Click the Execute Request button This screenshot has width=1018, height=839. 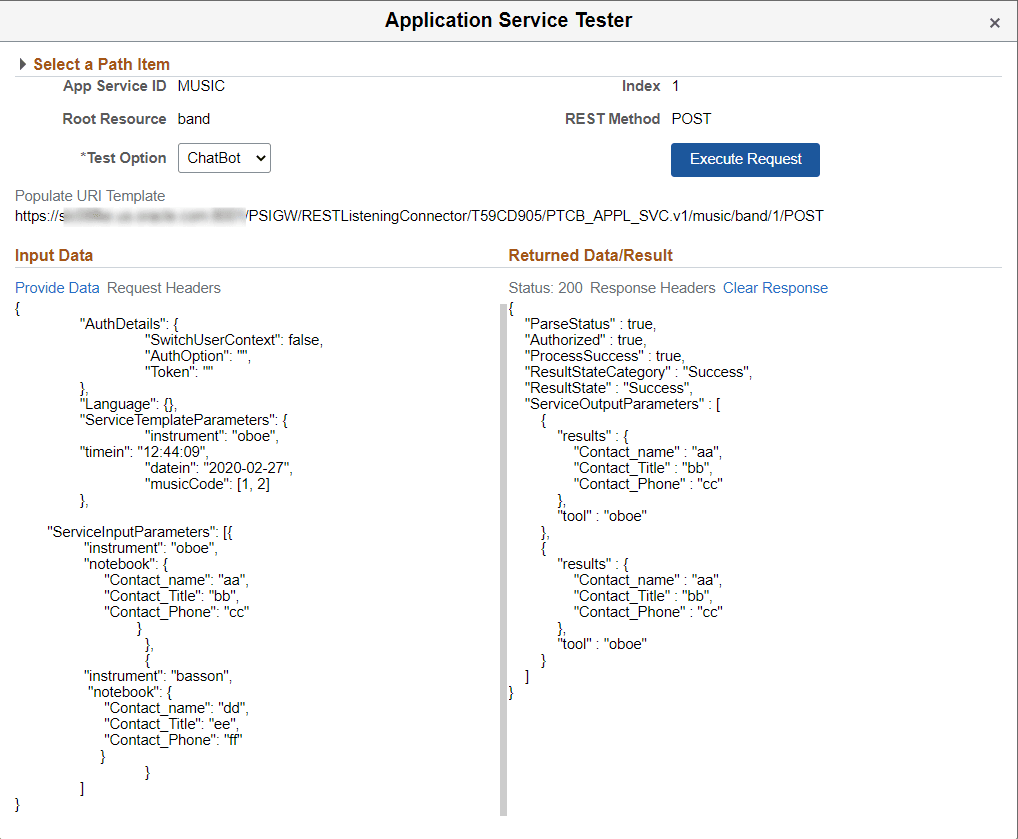(x=745, y=159)
